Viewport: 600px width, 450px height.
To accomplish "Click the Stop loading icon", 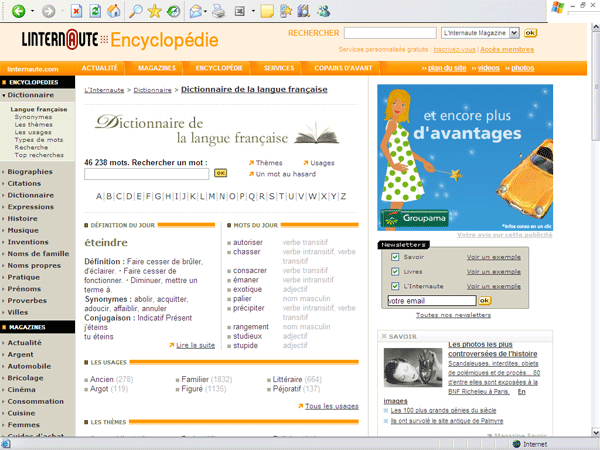I will pyautogui.click(x=77, y=11).
